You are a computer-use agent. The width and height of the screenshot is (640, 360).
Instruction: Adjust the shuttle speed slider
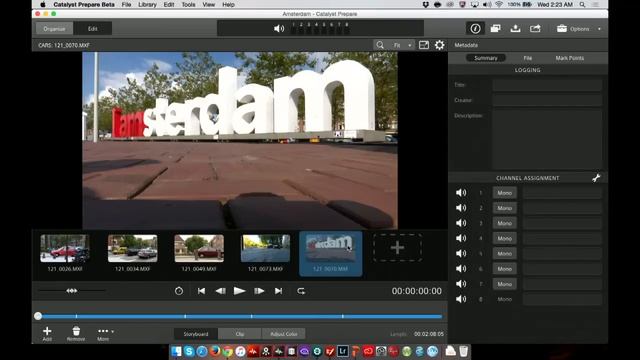(72, 291)
